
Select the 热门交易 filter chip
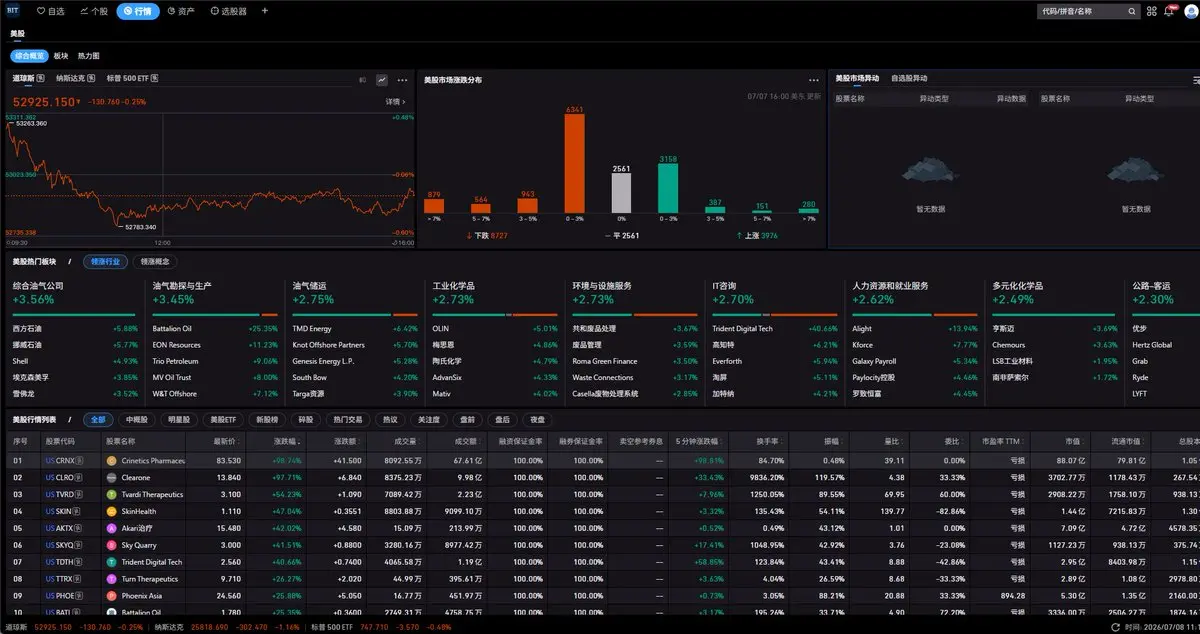(350, 420)
